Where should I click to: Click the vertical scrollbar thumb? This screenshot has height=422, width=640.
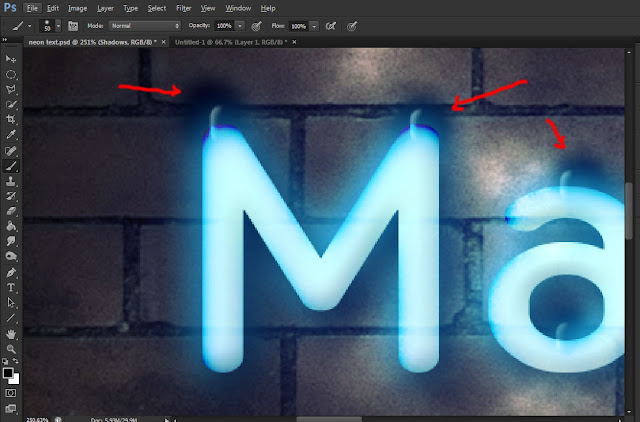(x=629, y=210)
